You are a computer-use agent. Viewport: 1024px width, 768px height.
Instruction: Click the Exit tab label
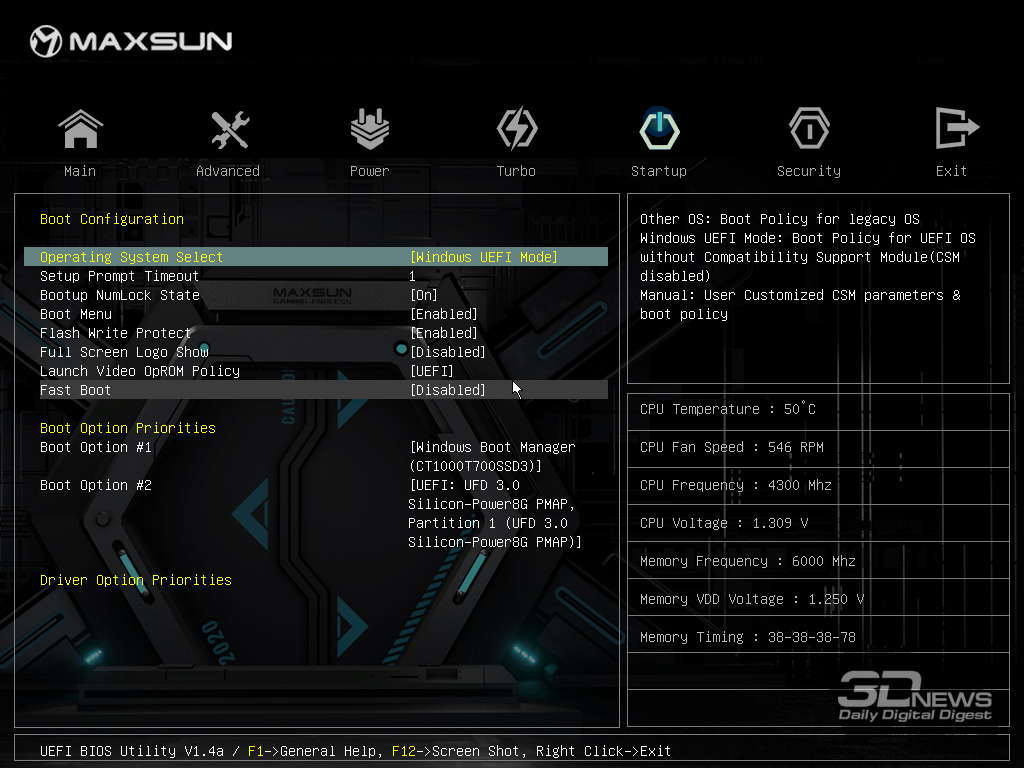[x=951, y=171]
